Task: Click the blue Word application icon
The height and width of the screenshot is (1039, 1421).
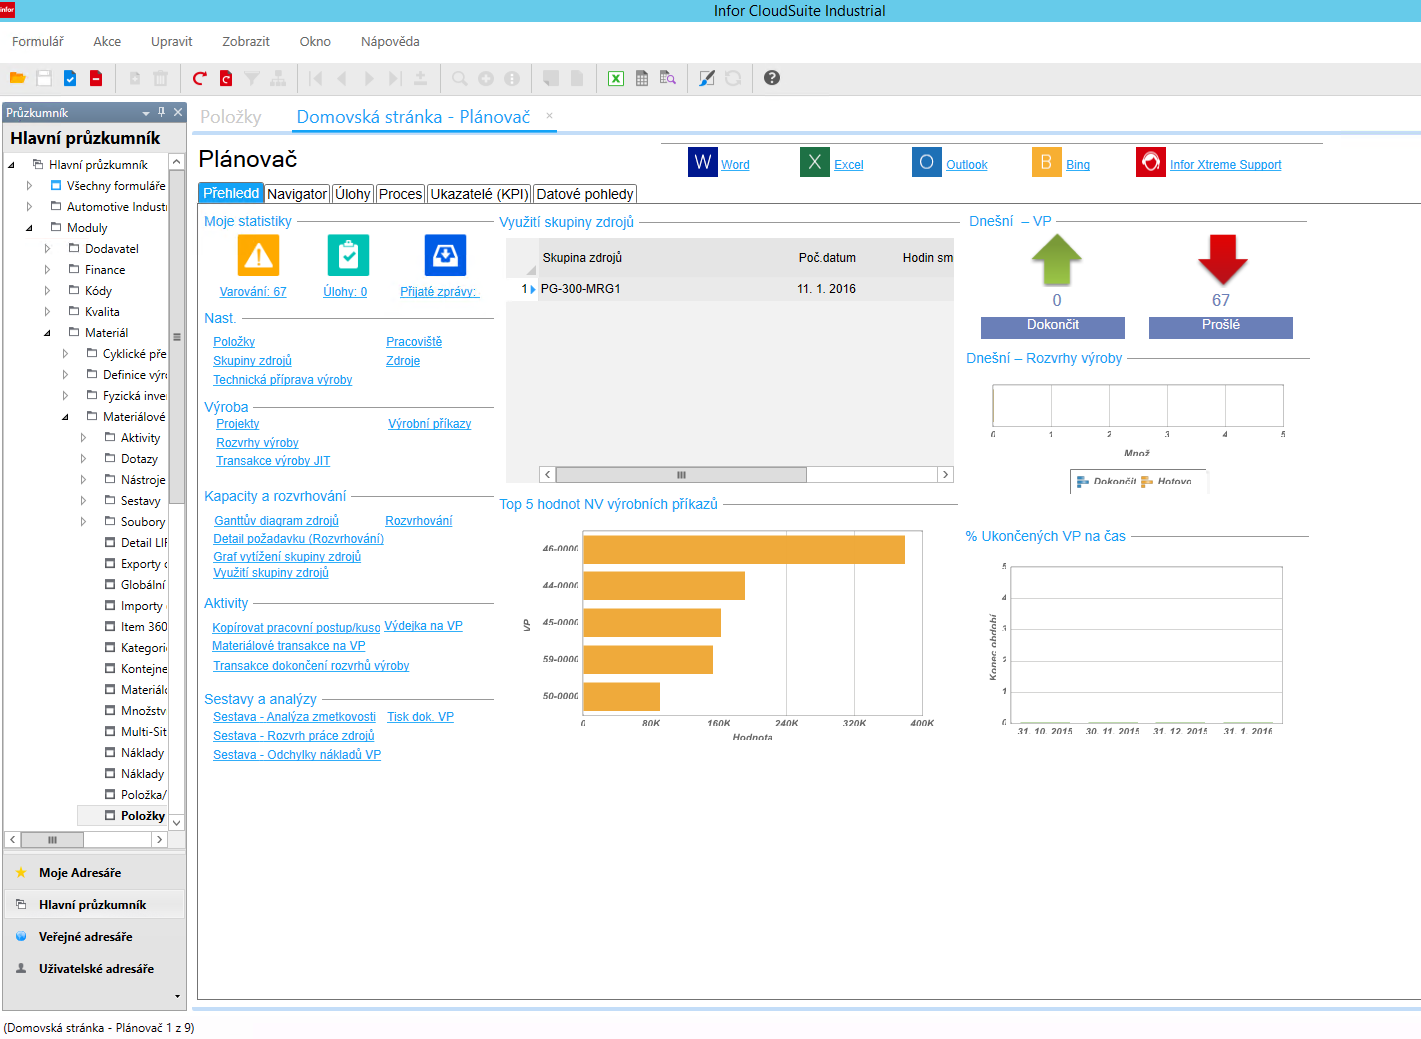Action: [703, 162]
